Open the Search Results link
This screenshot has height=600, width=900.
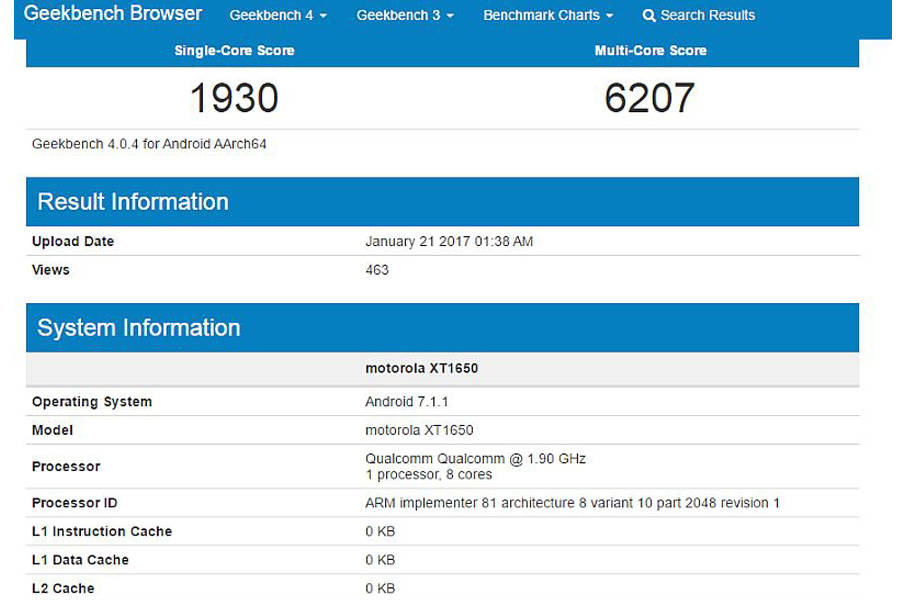(x=707, y=16)
